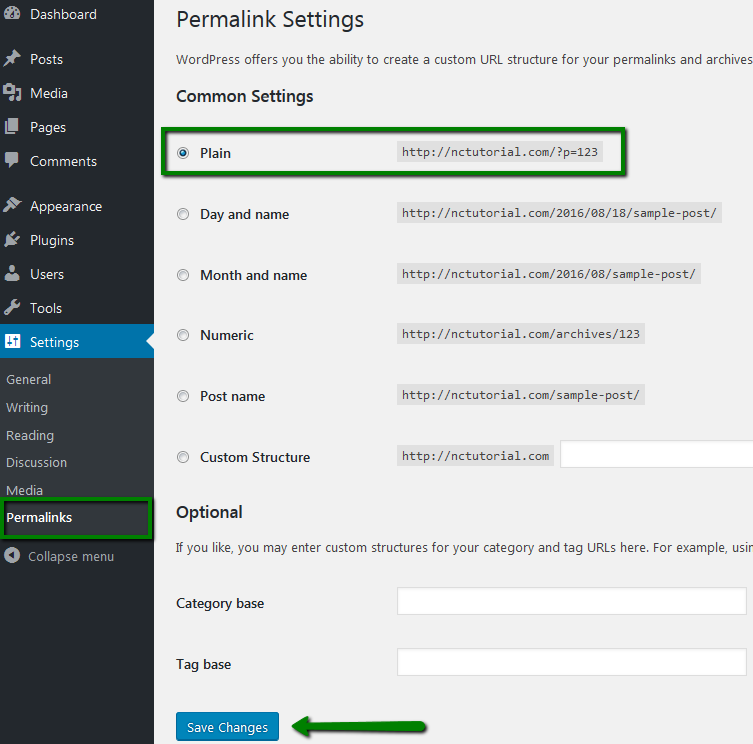753x744 pixels.
Task: Open the Settings menu section
Action: coord(54,342)
